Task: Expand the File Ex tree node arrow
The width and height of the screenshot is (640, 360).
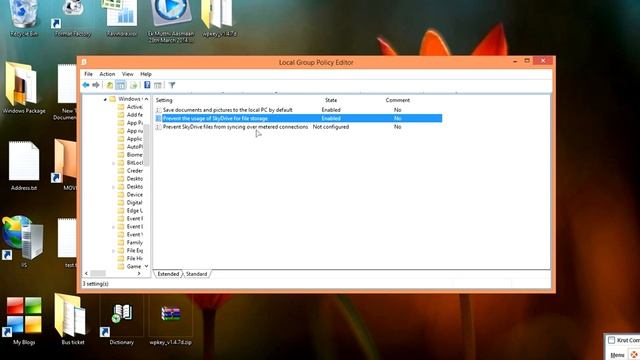Action: (x=113, y=251)
